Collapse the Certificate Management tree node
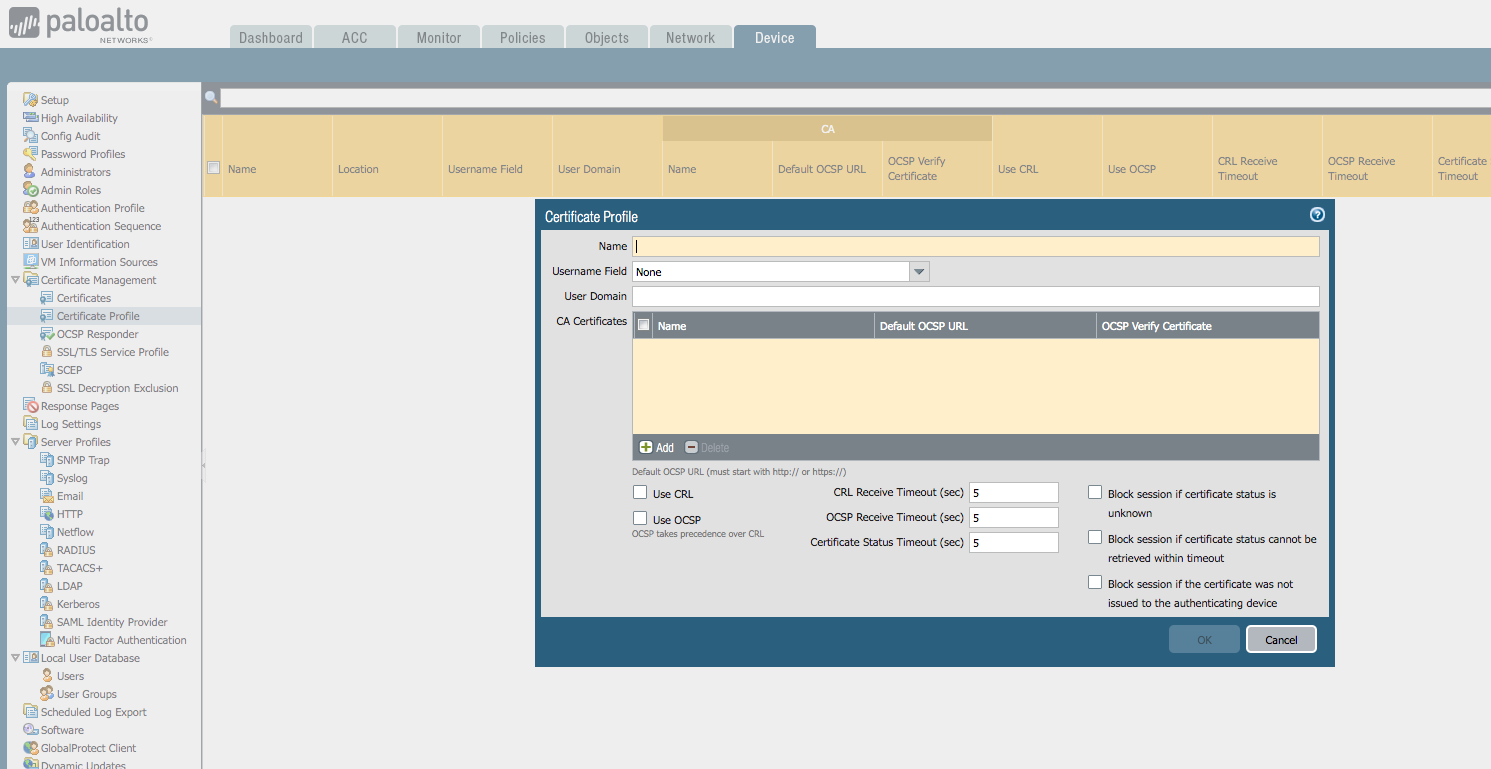 coord(15,280)
